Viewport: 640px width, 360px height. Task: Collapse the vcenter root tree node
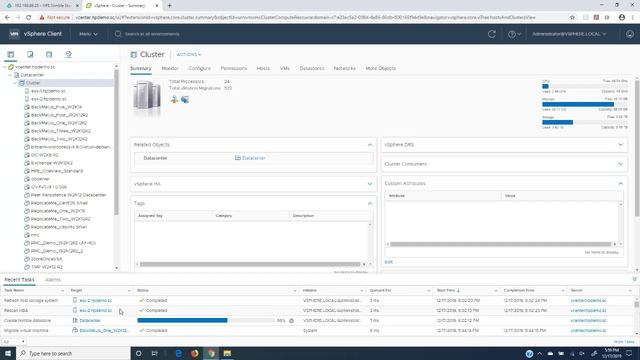[4, 67]
